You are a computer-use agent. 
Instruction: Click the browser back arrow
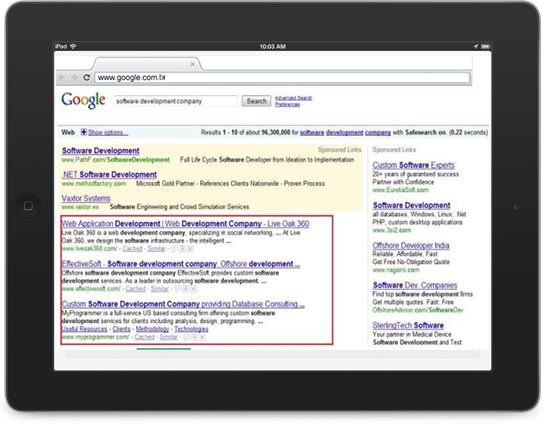tap(62, 77)
